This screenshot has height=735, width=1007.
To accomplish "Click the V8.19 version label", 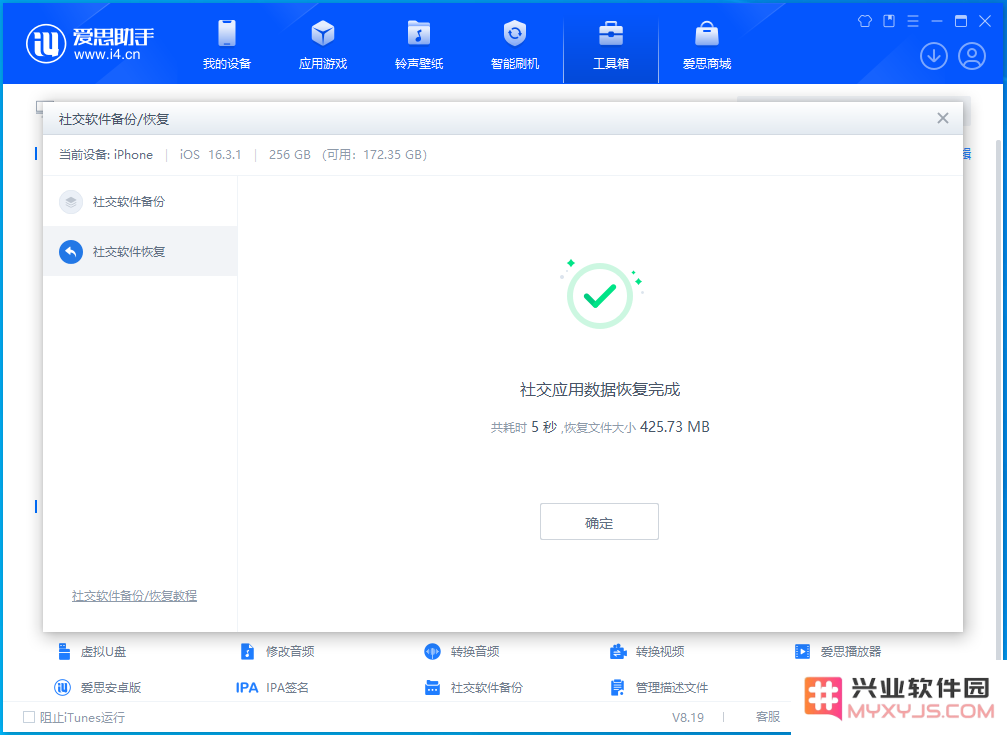I will point(688,717).
